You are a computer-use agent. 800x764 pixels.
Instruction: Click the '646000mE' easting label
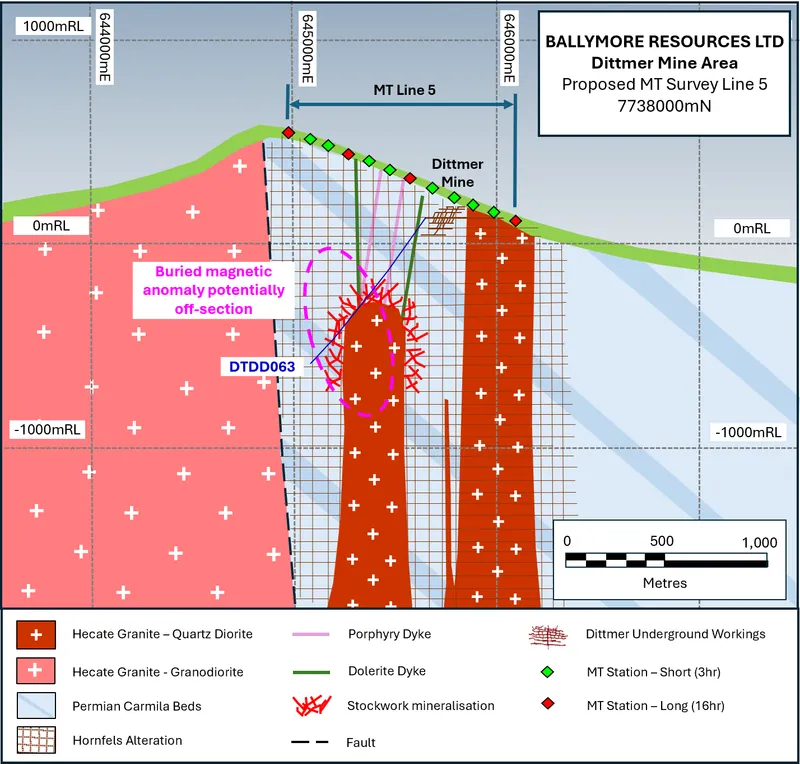pyautogui.click(x=509, y=48)
